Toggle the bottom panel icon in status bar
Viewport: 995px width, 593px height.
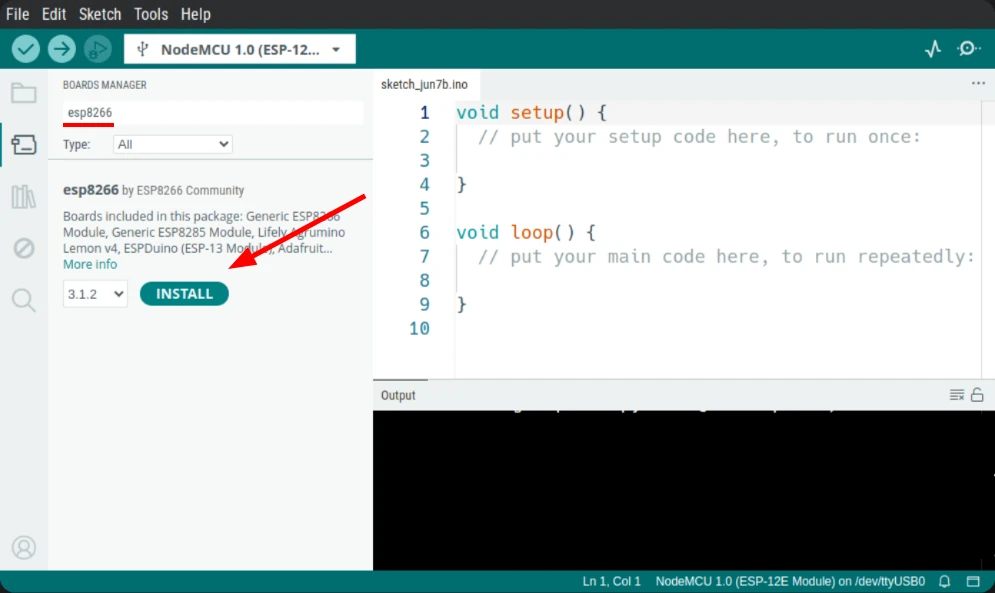coord(973,581)
